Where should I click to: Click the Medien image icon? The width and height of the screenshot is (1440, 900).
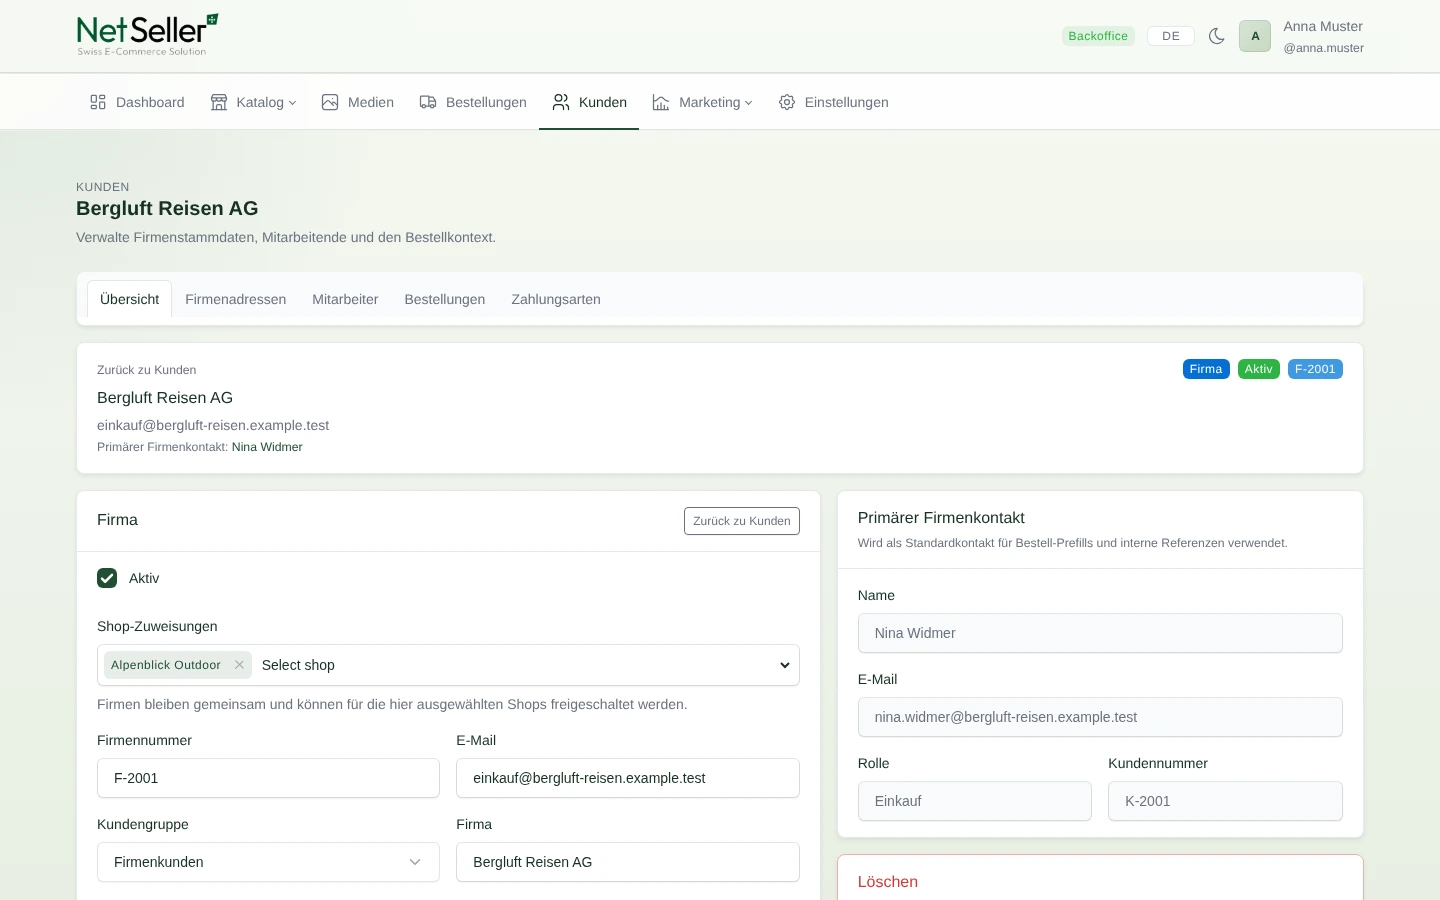tap(330, 102)
